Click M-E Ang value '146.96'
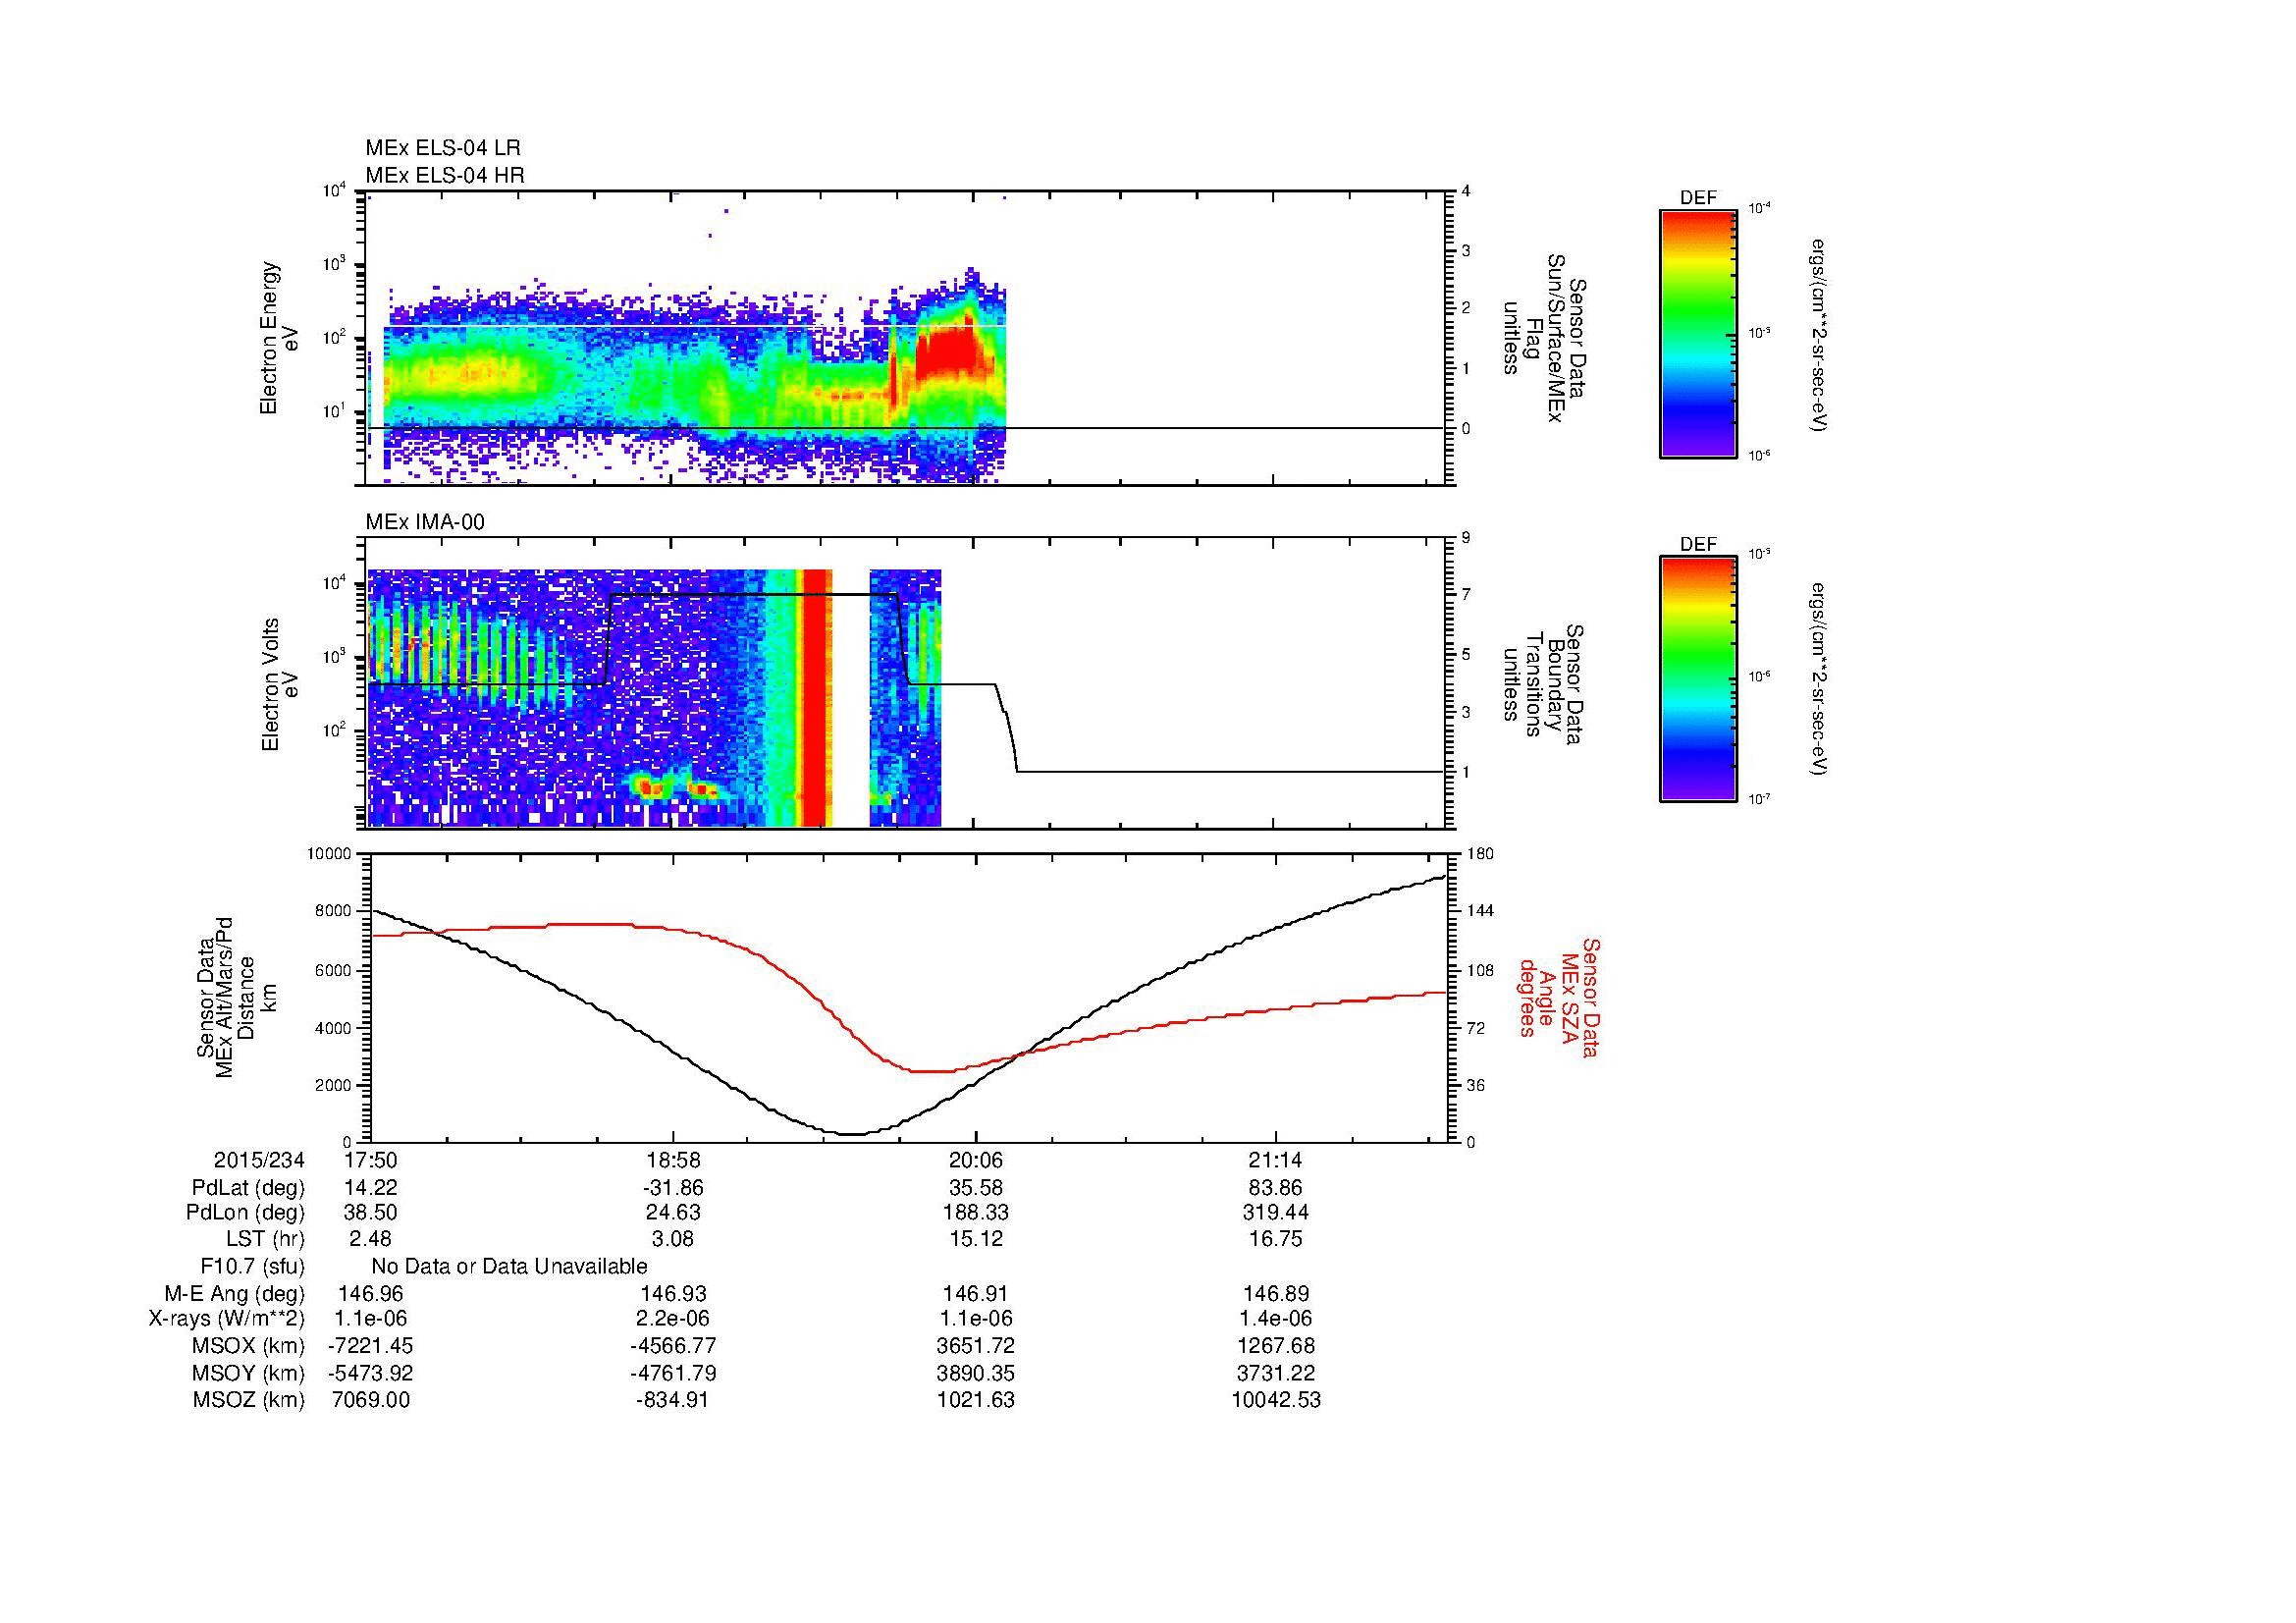2296x1623 pixels. [371, 1294]
